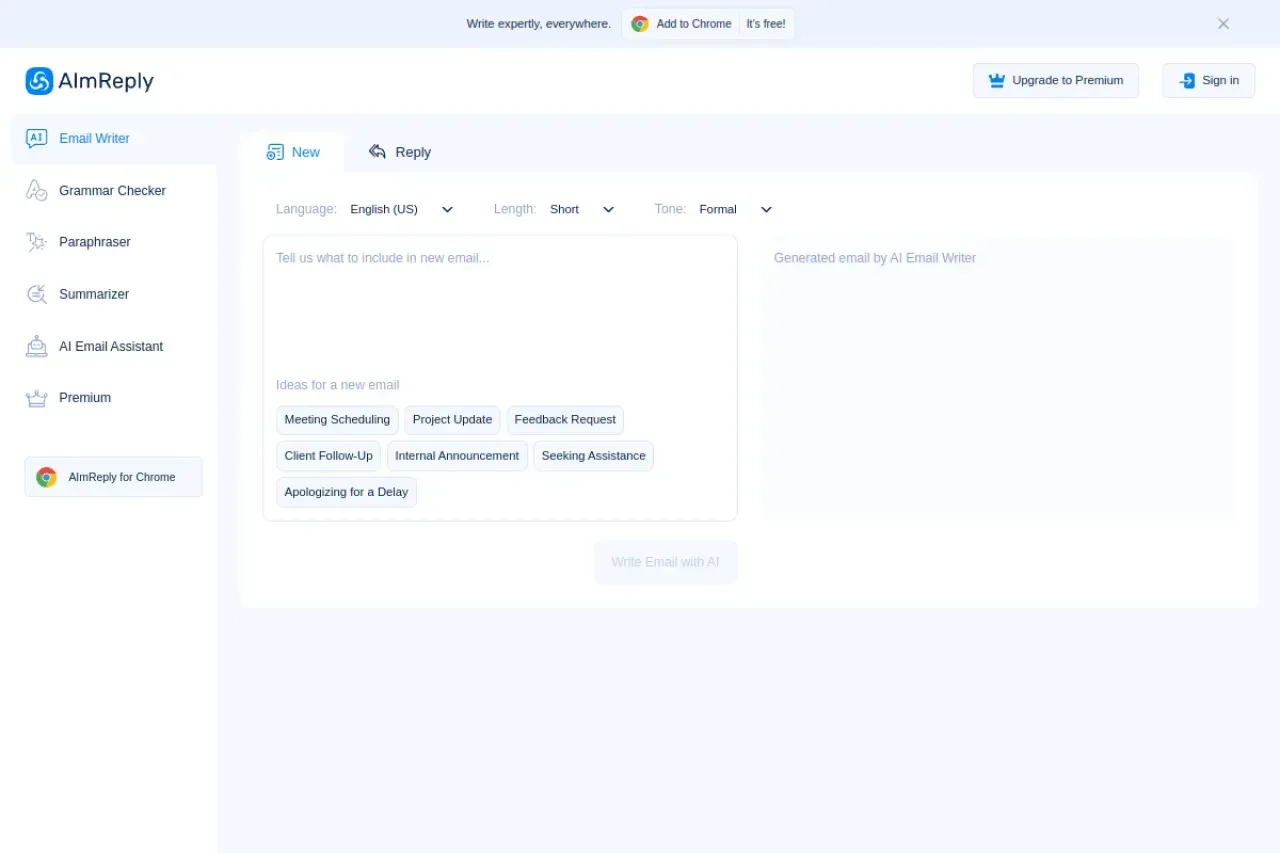Click the new email prompt text field
The height and width of the screenshot is (853, 1280).
pos(500,305)
